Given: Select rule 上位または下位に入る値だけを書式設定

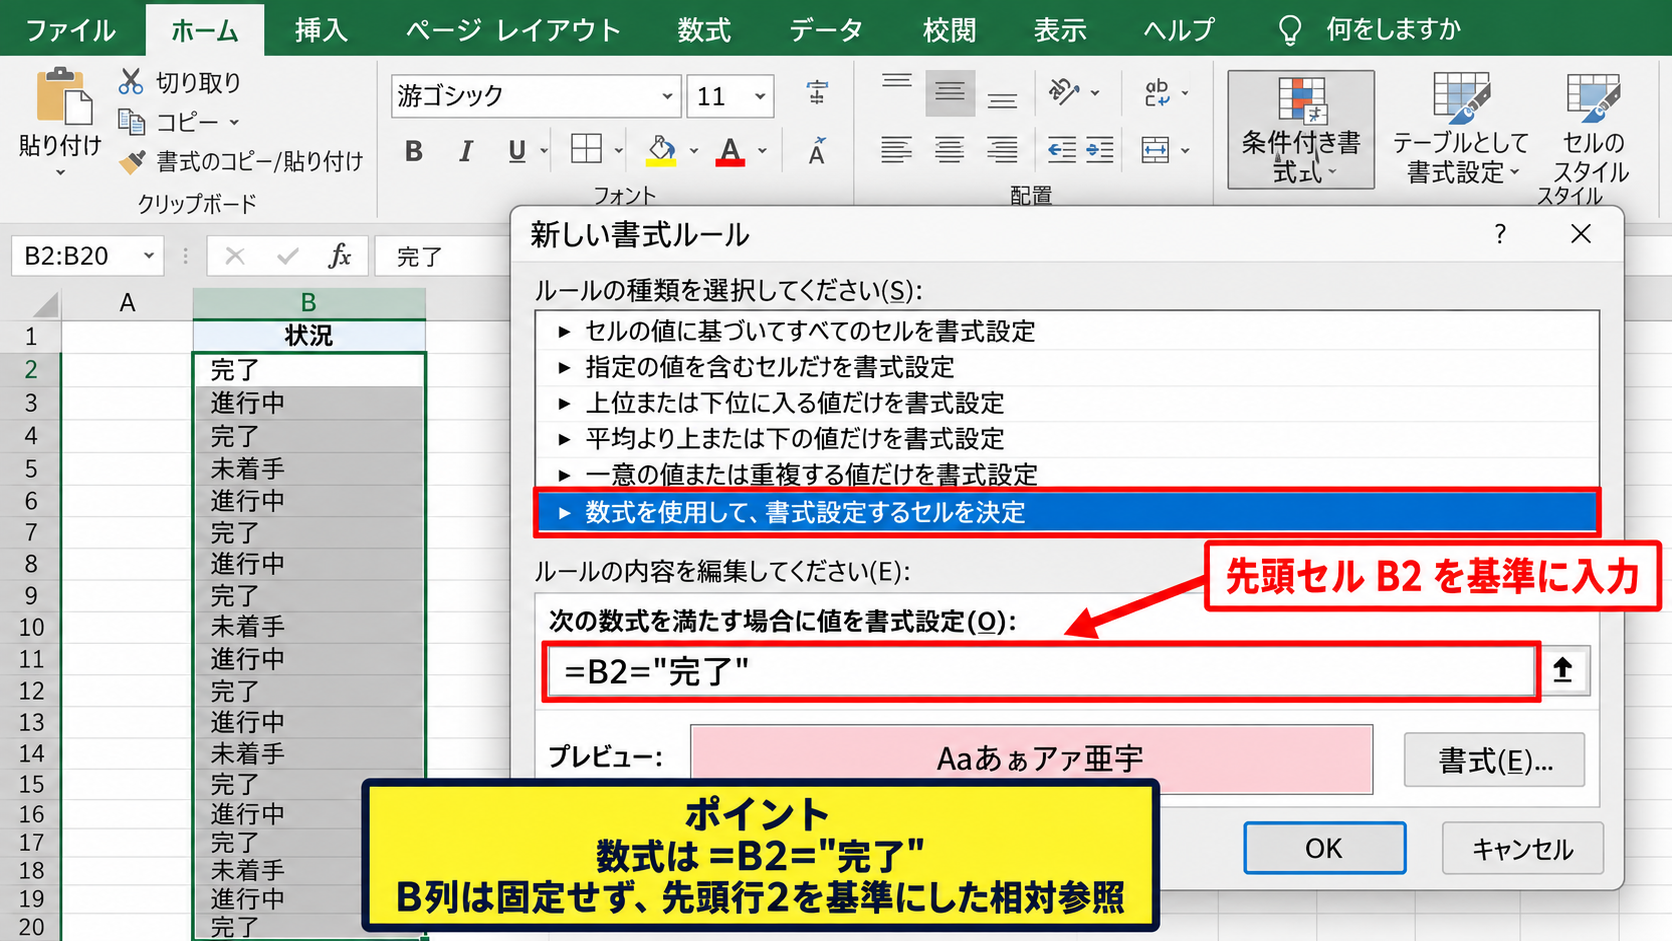Looking at the screenshot, I should (x=1067, y=403).
